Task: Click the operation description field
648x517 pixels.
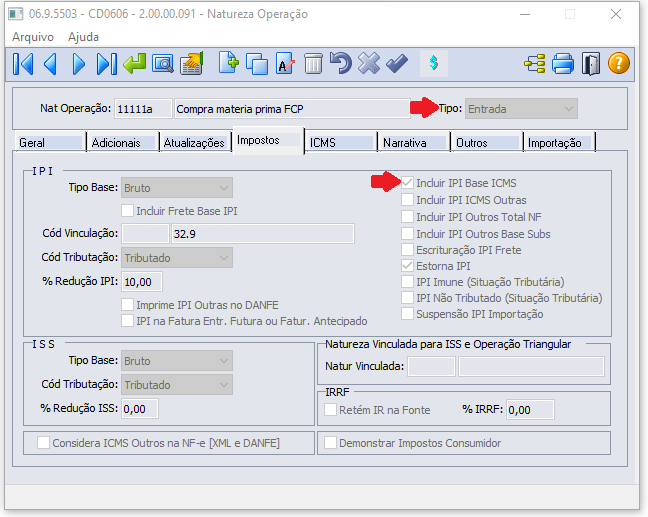Action: (292, 109)
